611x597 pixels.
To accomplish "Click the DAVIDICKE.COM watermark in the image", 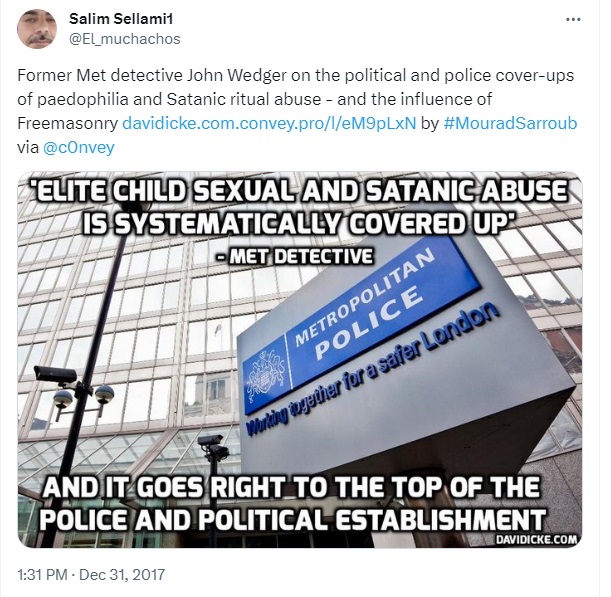I will pyautogui.click(x=537, y=539).
